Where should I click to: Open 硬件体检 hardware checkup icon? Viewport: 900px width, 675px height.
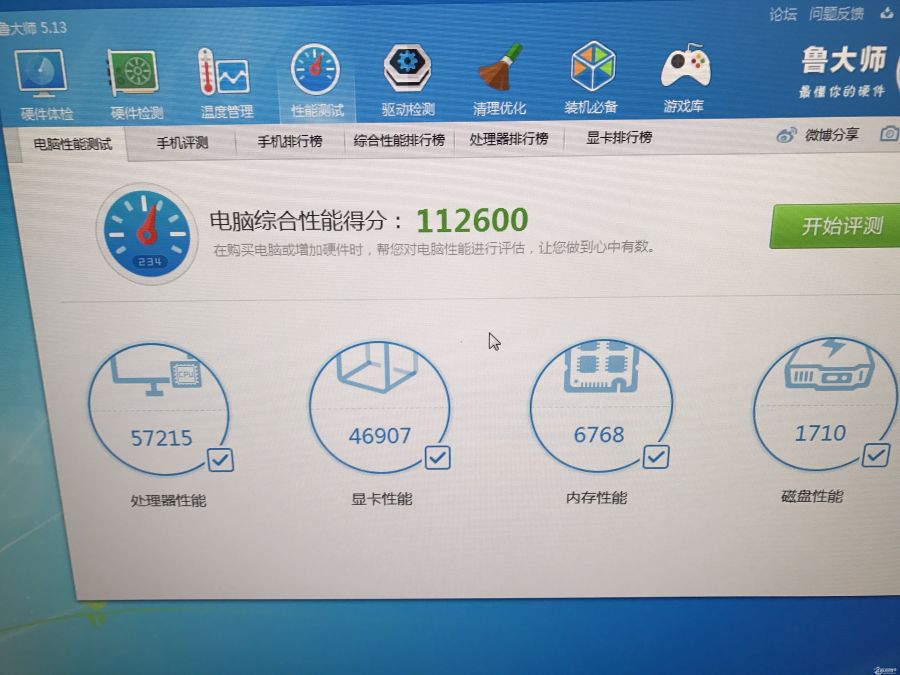[x=41, y=73]
